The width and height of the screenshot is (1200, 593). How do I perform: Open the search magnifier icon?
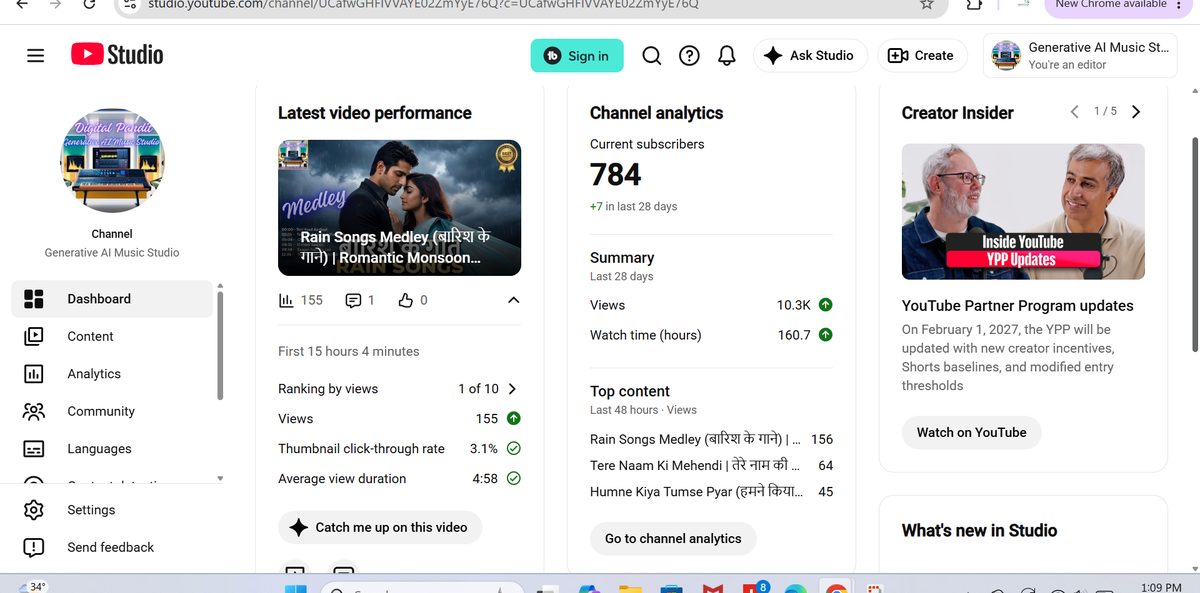(651, 56)
